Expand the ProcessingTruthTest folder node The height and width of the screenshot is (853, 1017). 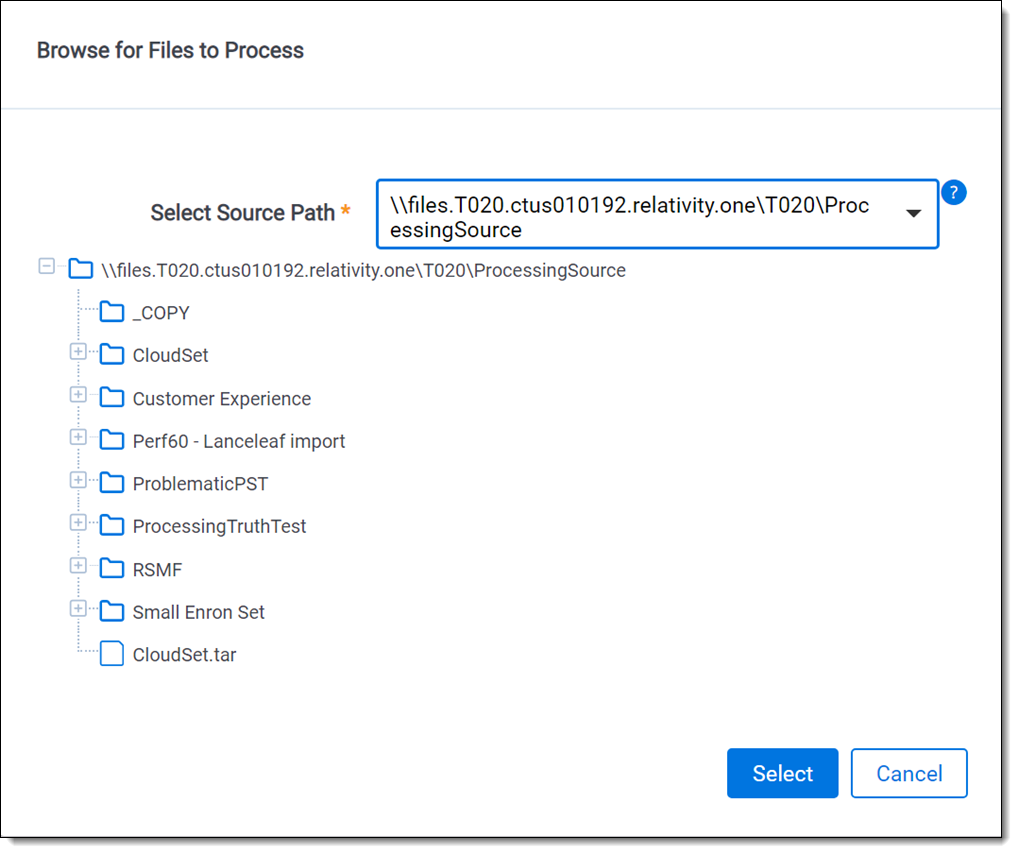point(78,522)
